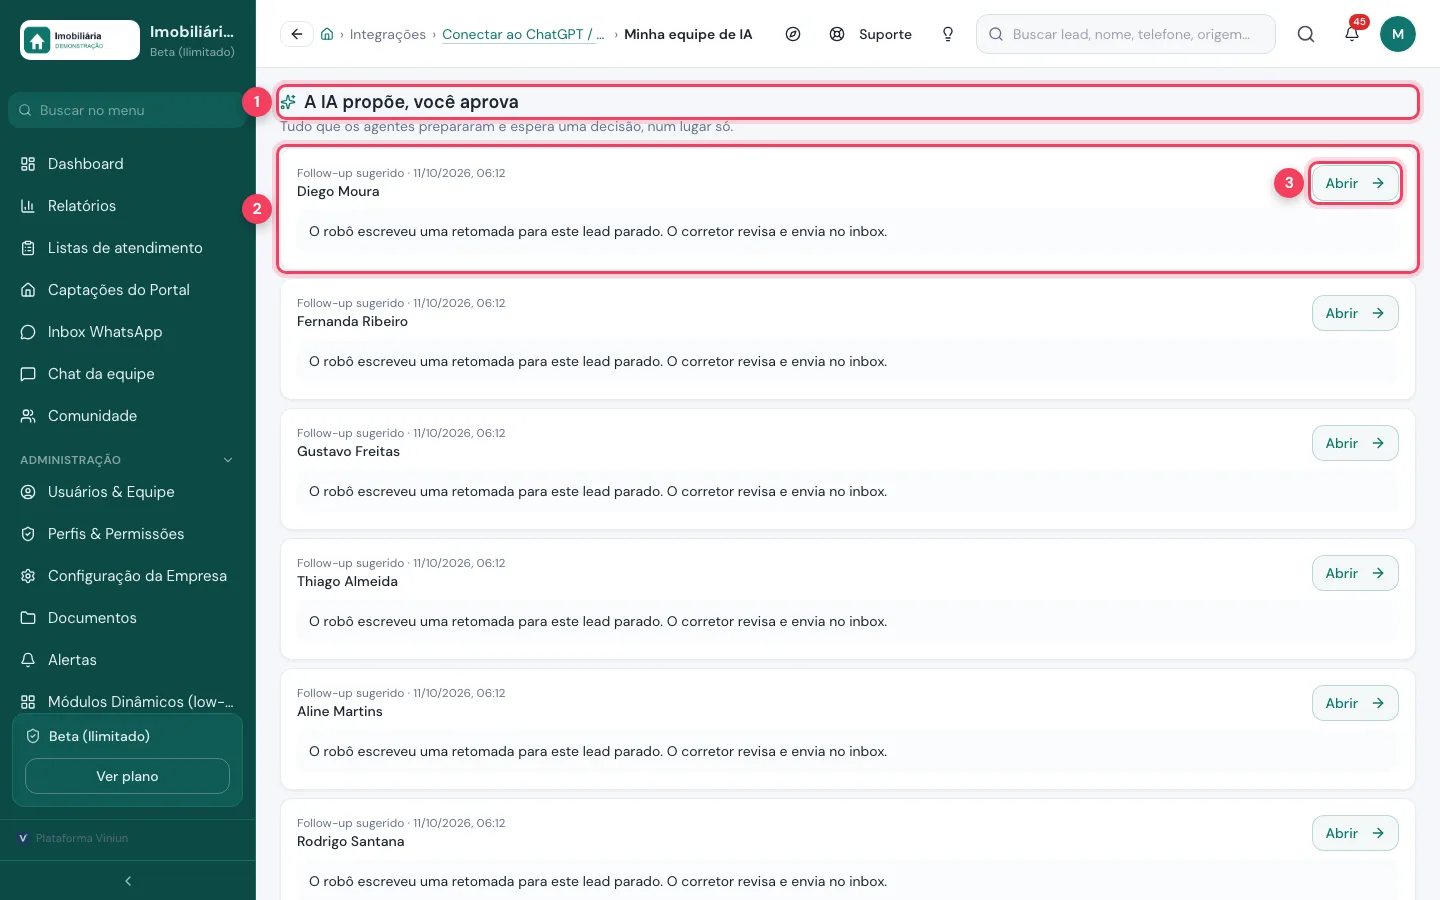This screenshot has width=1440, height=900.
Task: Open the user avatar M menu
Action: (1398, 34)
